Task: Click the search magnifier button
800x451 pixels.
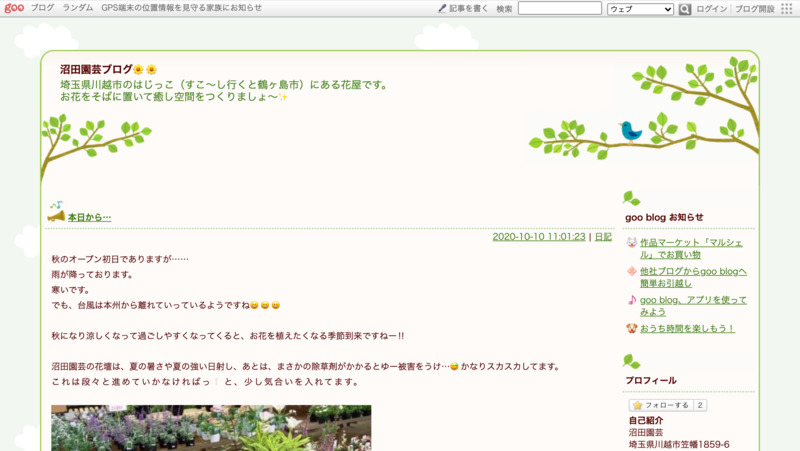Action: point(684,9)
